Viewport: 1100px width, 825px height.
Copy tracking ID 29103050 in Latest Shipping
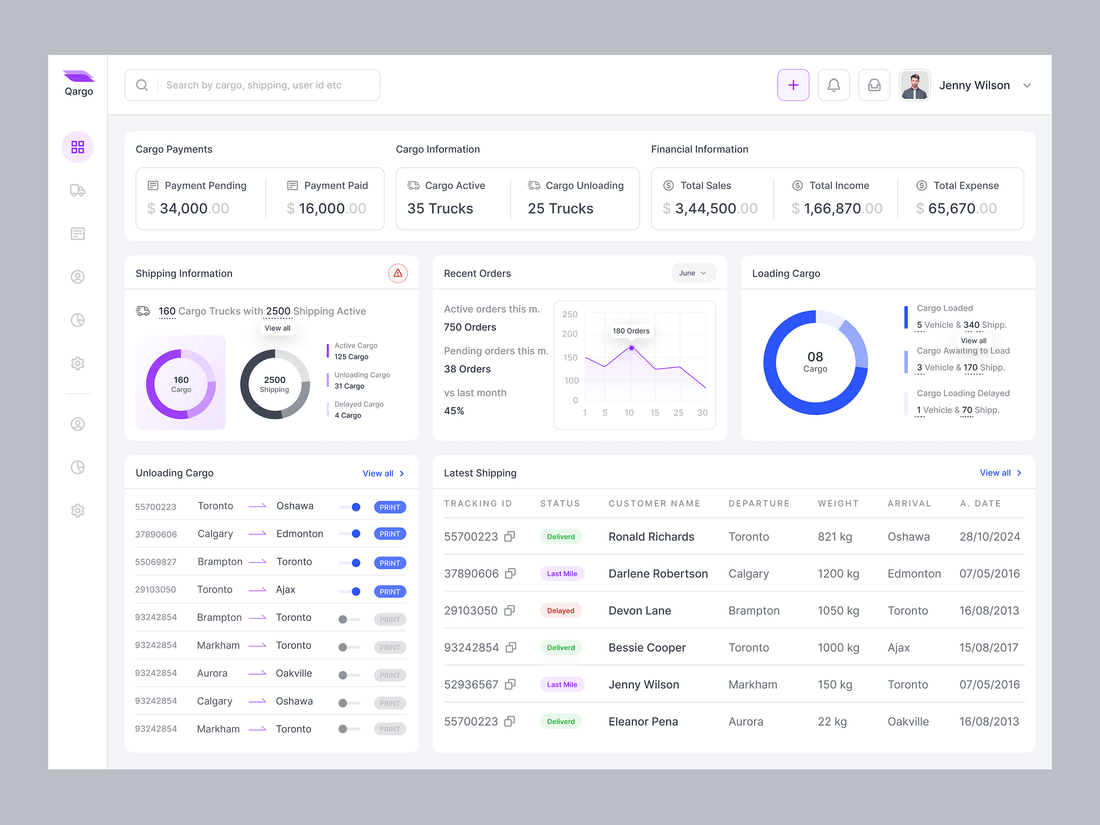tap(510, 611)
